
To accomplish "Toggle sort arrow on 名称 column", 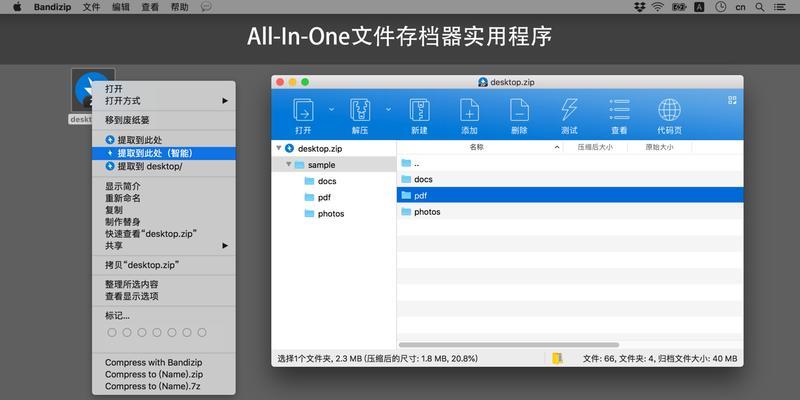I will [x=557, y=147].
